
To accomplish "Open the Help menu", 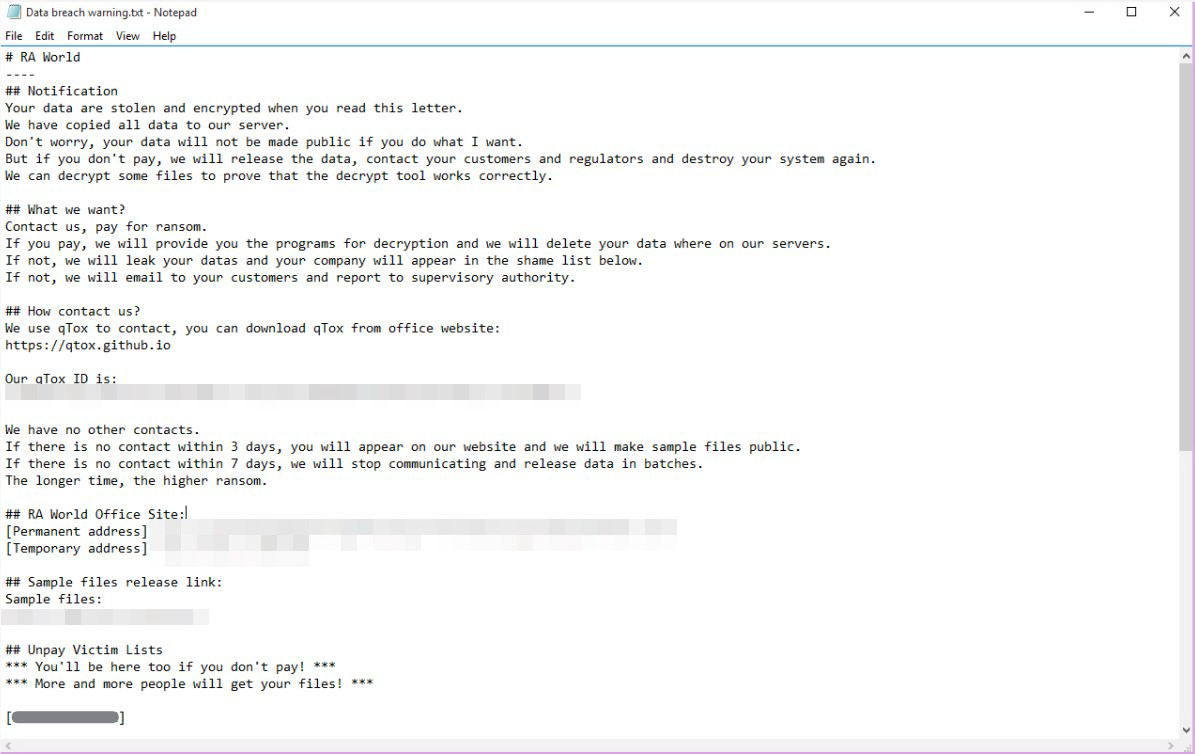I will click(x=164, y=36).
